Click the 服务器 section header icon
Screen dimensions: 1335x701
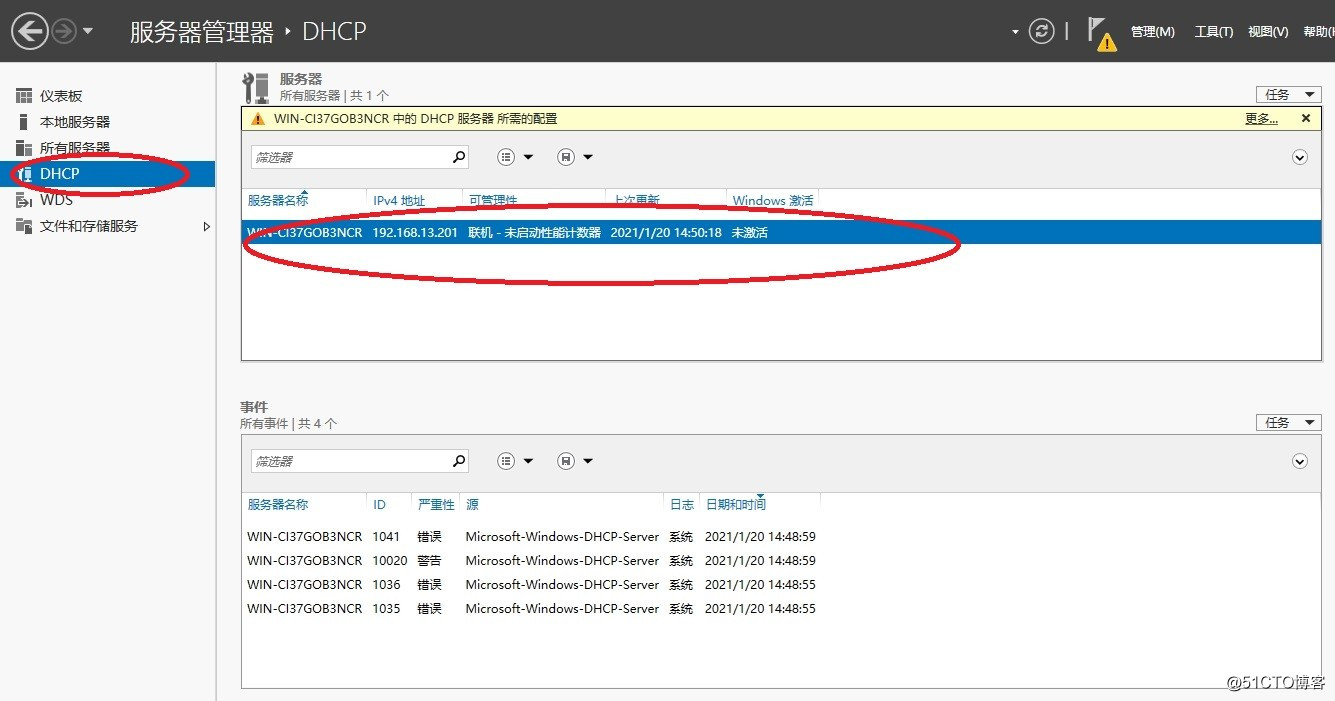point(257,88)
